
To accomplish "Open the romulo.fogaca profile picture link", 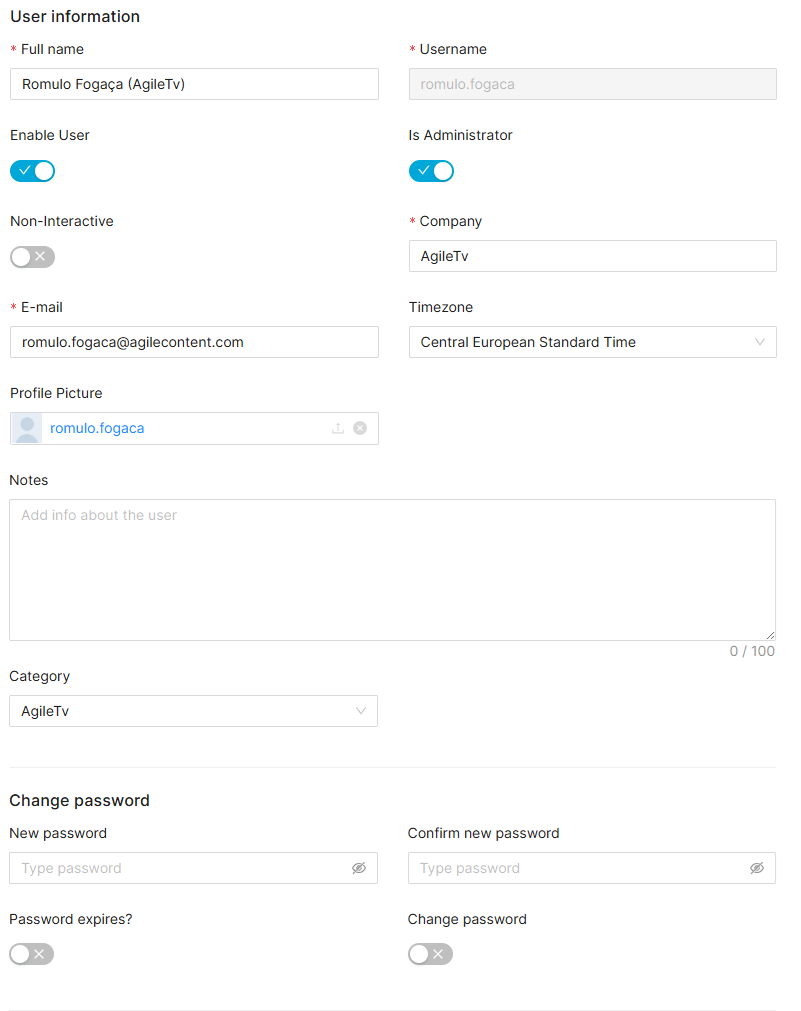I will coord(97,428).
